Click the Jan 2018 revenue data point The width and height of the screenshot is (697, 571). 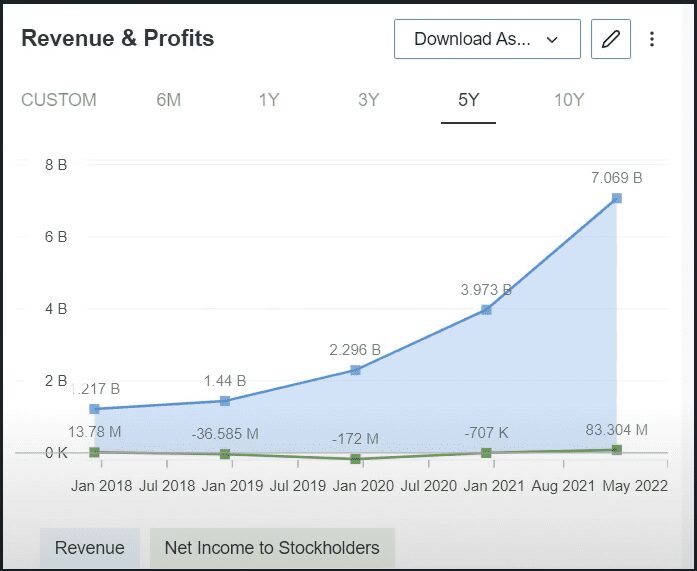tap(94, 409)
